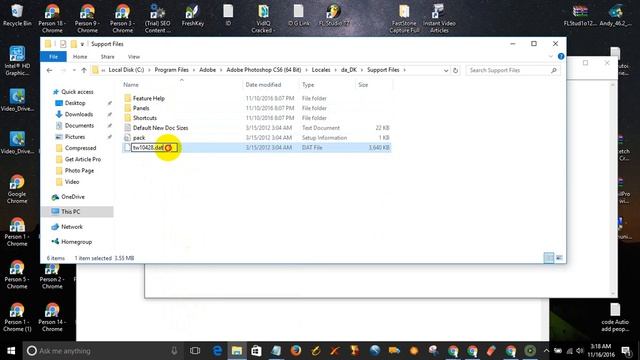
Task: Go up one folder level with Up arrow
Action: pyautogui.click(x=84, y=70)
